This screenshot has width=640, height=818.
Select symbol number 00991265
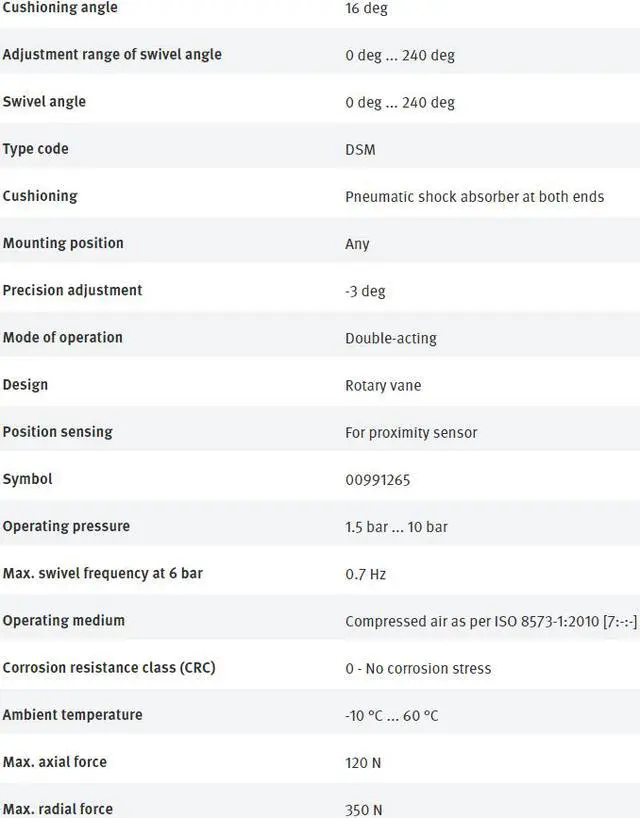pos(378,480)
